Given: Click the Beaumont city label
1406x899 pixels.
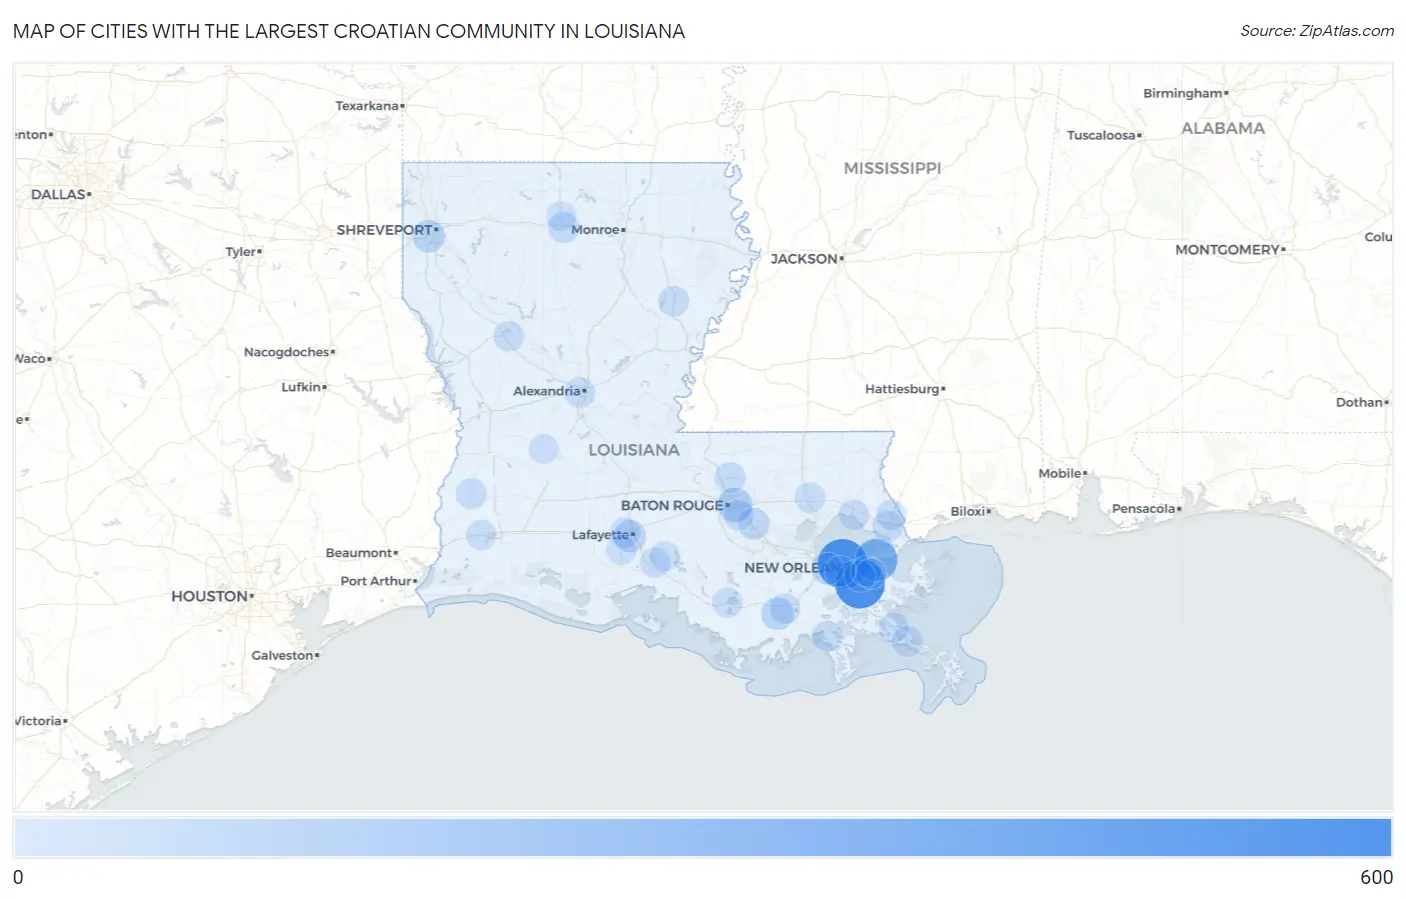Looking at the screenshot, I should 361,553.
